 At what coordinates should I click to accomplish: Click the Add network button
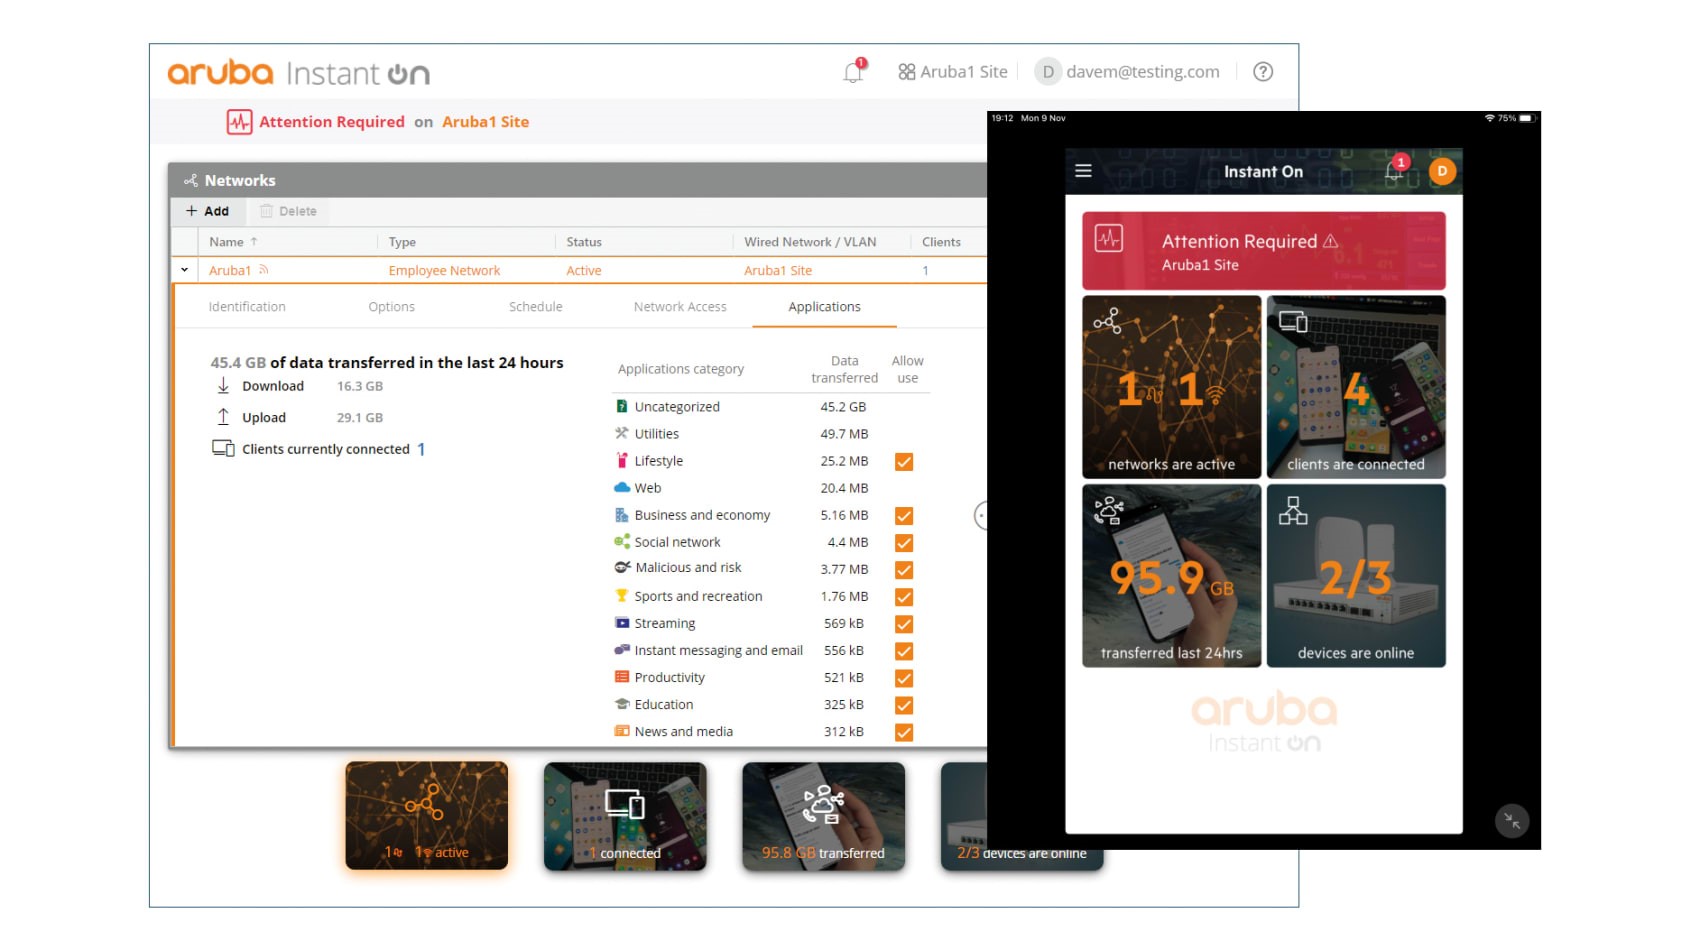(207, 211)
